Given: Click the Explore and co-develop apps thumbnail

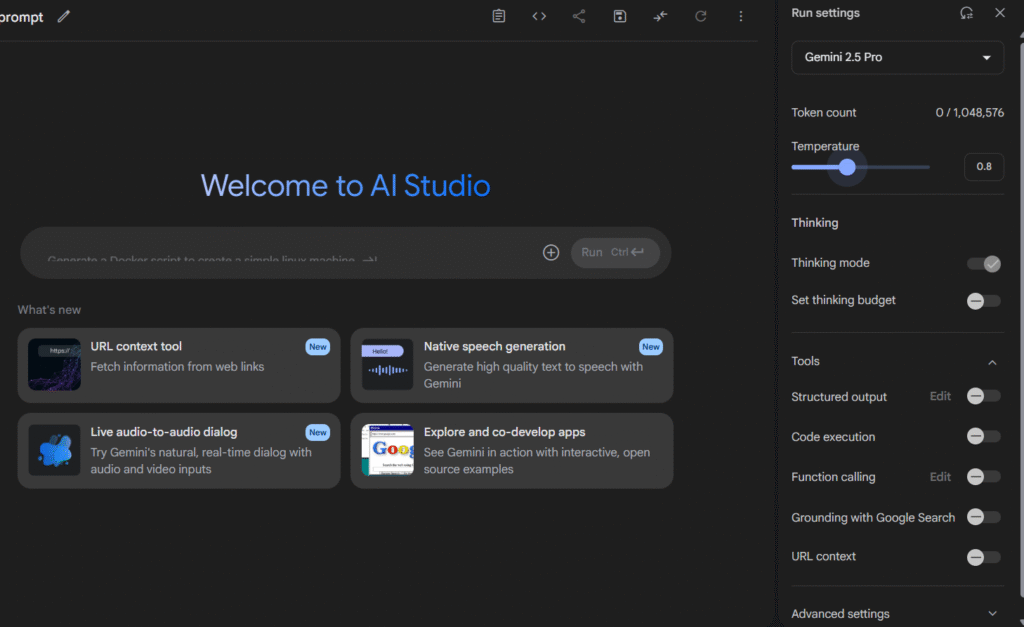Looking at the screenshot, I should tap(387, 450).
